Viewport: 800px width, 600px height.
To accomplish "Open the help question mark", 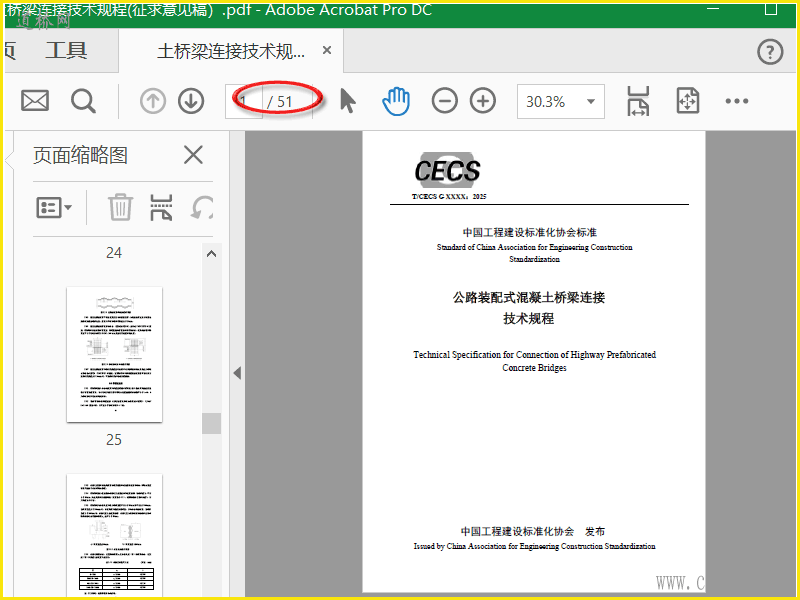I will pyautogui.click(x=770, y=52).
